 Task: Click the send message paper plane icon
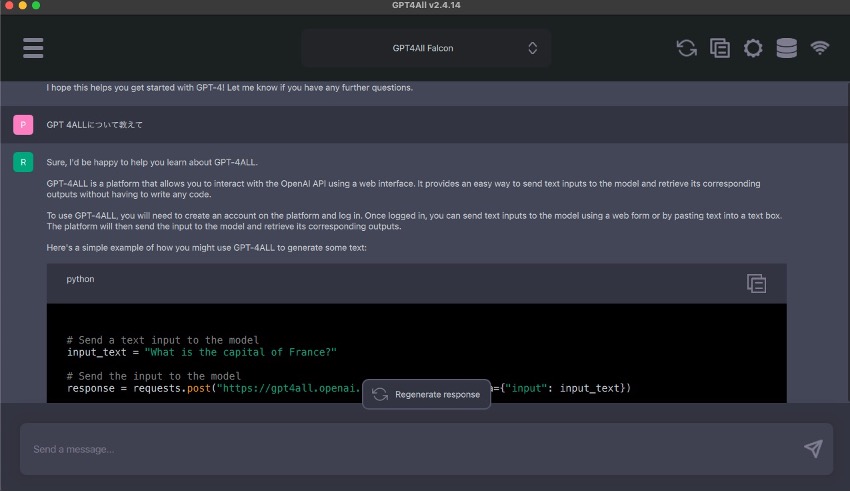click(x=813, y=449)
